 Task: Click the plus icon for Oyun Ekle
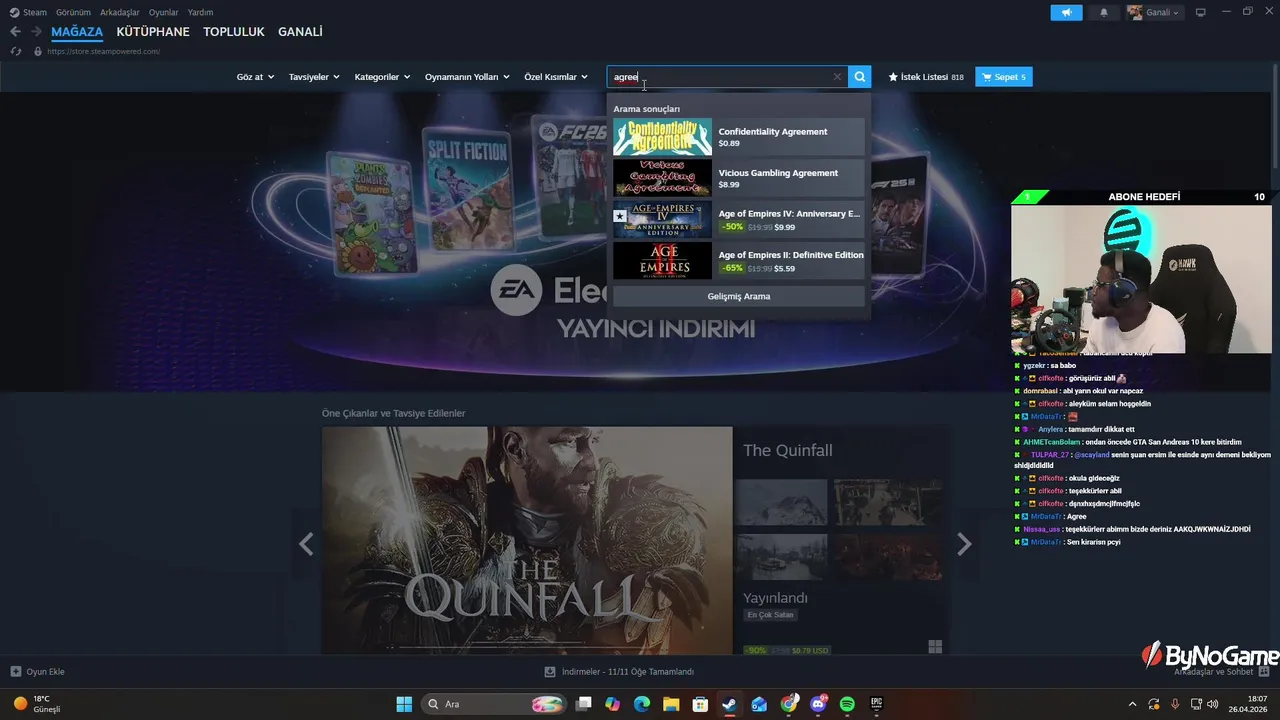[15, 672]
